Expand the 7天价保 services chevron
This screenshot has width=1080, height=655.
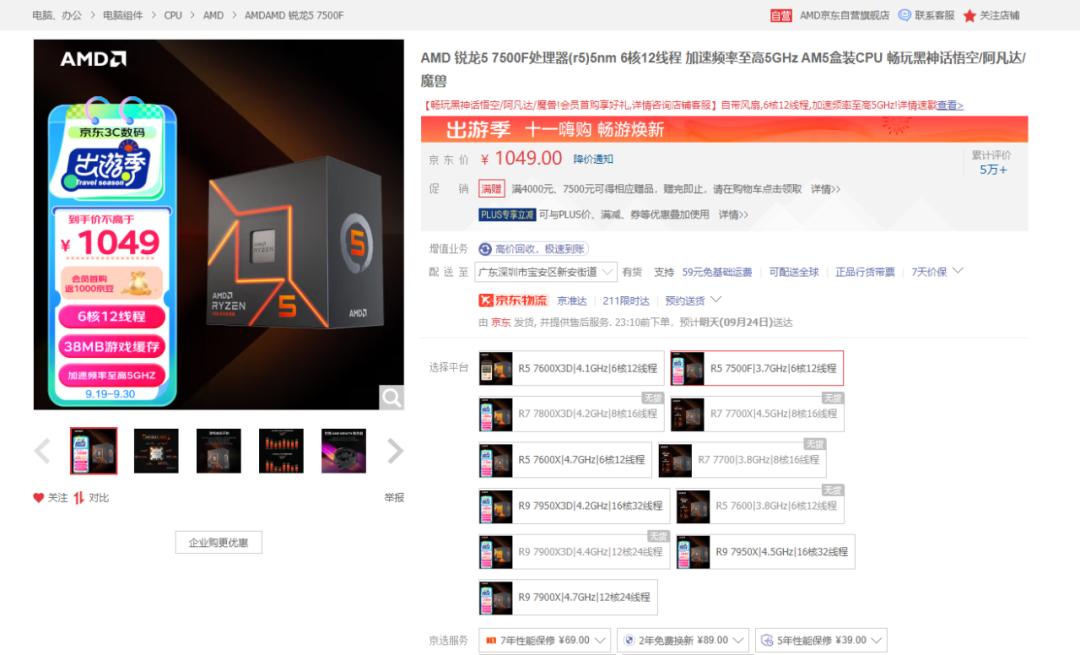tap(957, 271)
